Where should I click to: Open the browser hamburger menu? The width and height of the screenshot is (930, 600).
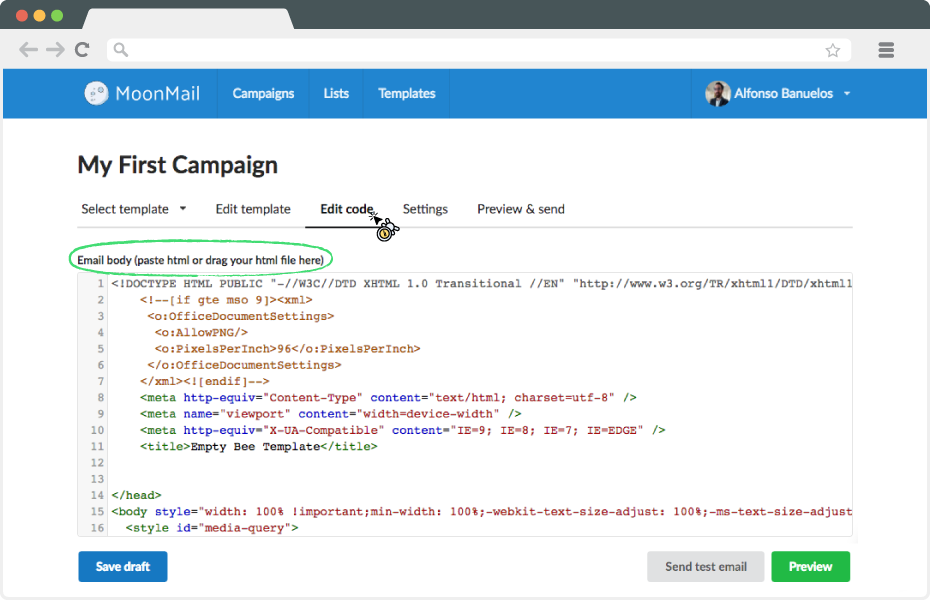(886, 50)
